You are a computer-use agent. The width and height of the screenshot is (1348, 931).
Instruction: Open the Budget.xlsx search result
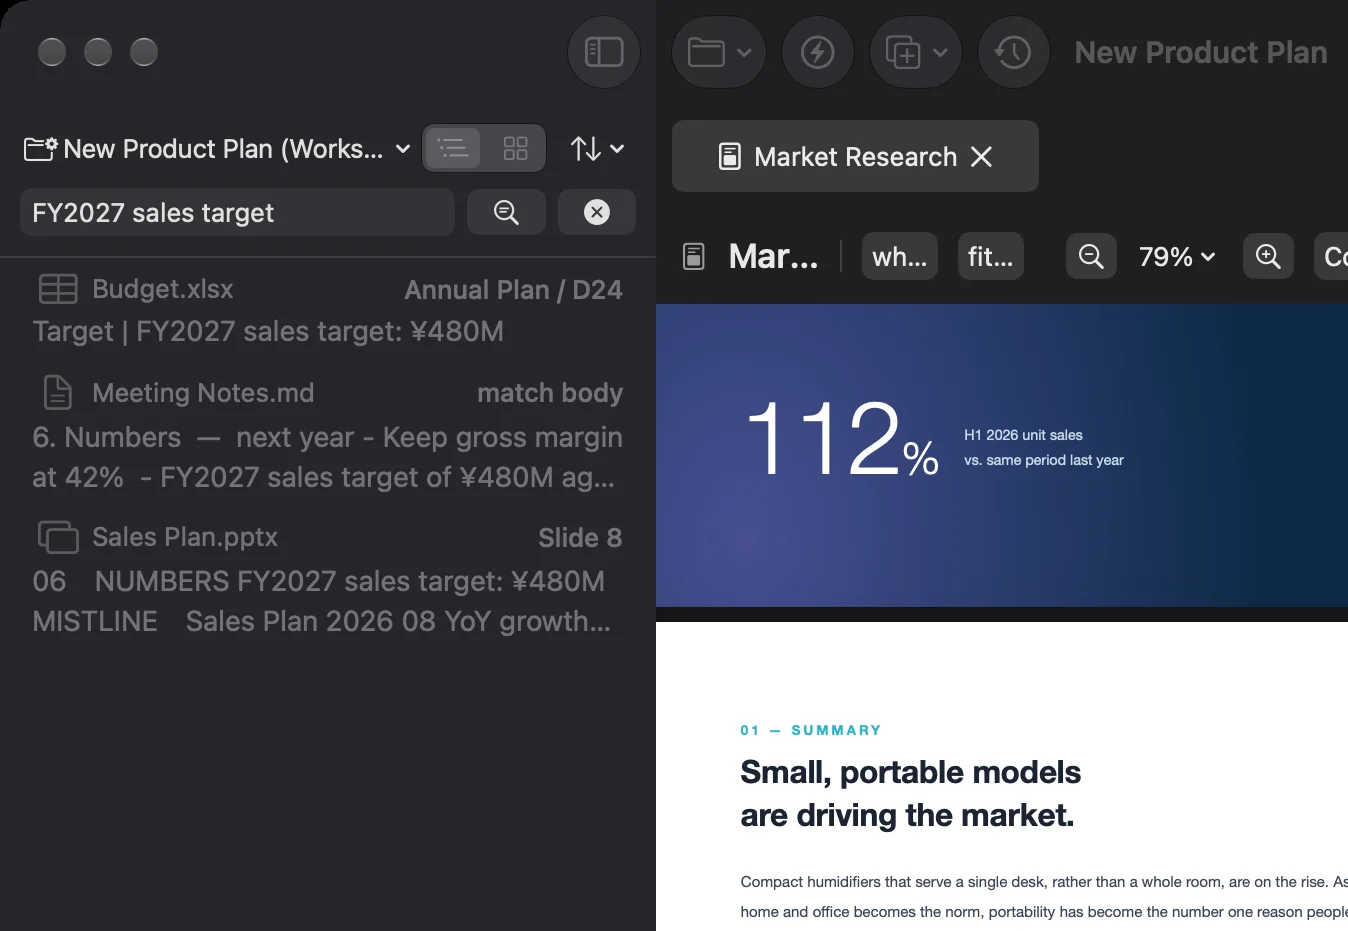328,310
